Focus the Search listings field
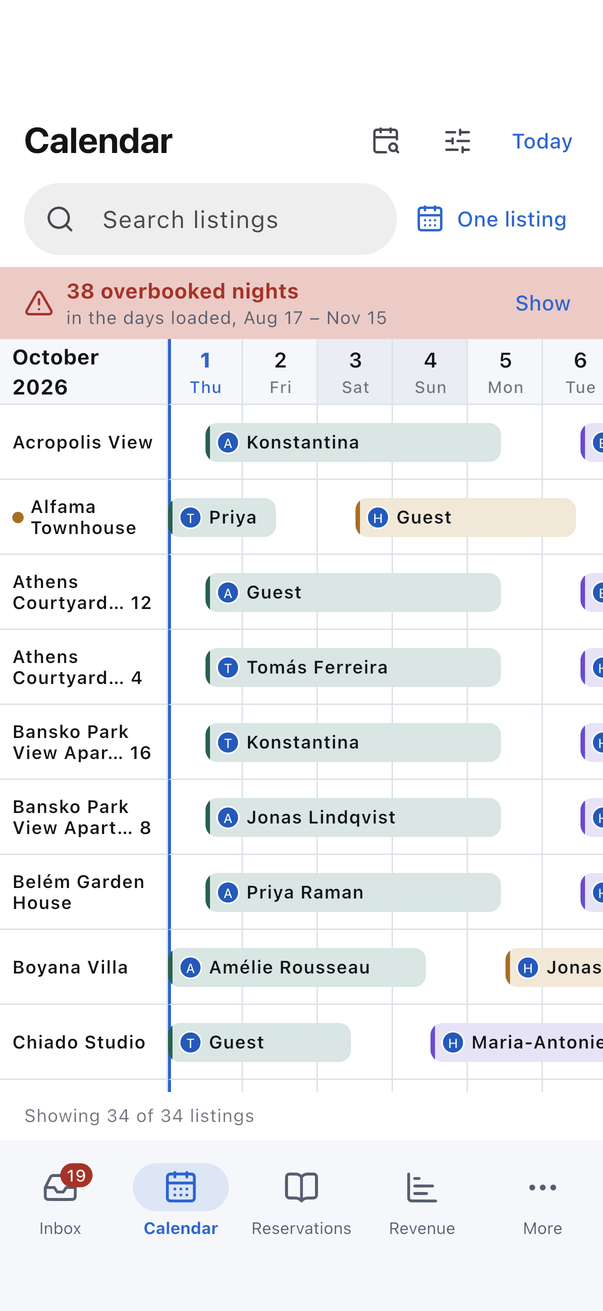Image resolution: width=603 pixels, height=1311 pixels. 210,219
